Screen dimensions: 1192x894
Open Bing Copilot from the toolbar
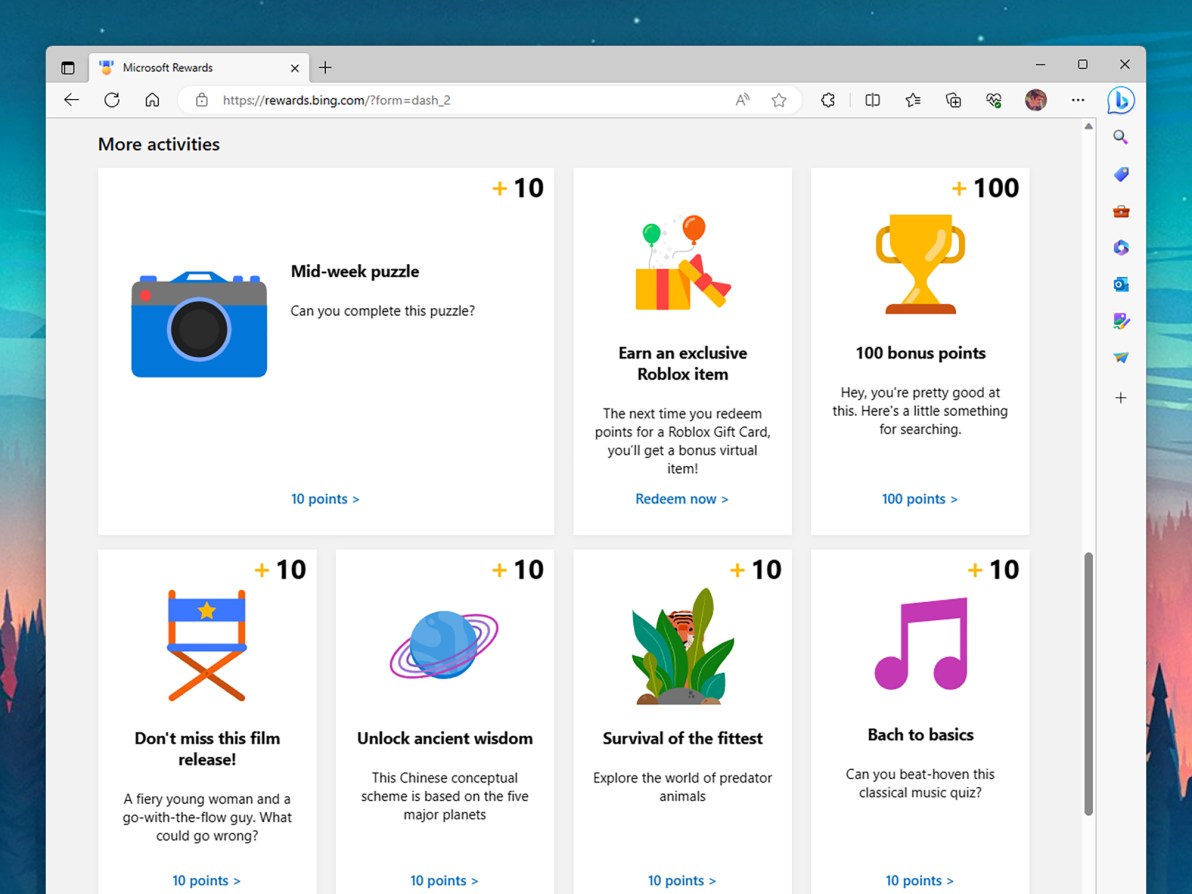(1120, 100)
